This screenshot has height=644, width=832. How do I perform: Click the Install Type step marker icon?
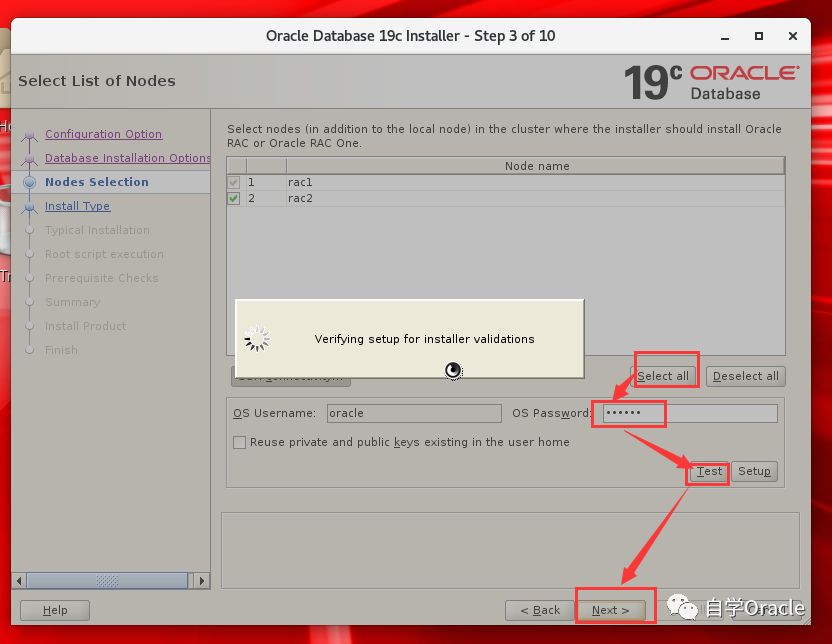point(30,207)
